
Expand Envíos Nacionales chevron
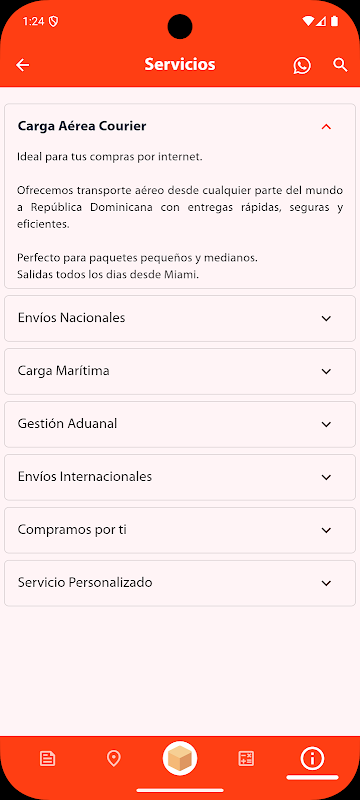click(x=326, y=318)
